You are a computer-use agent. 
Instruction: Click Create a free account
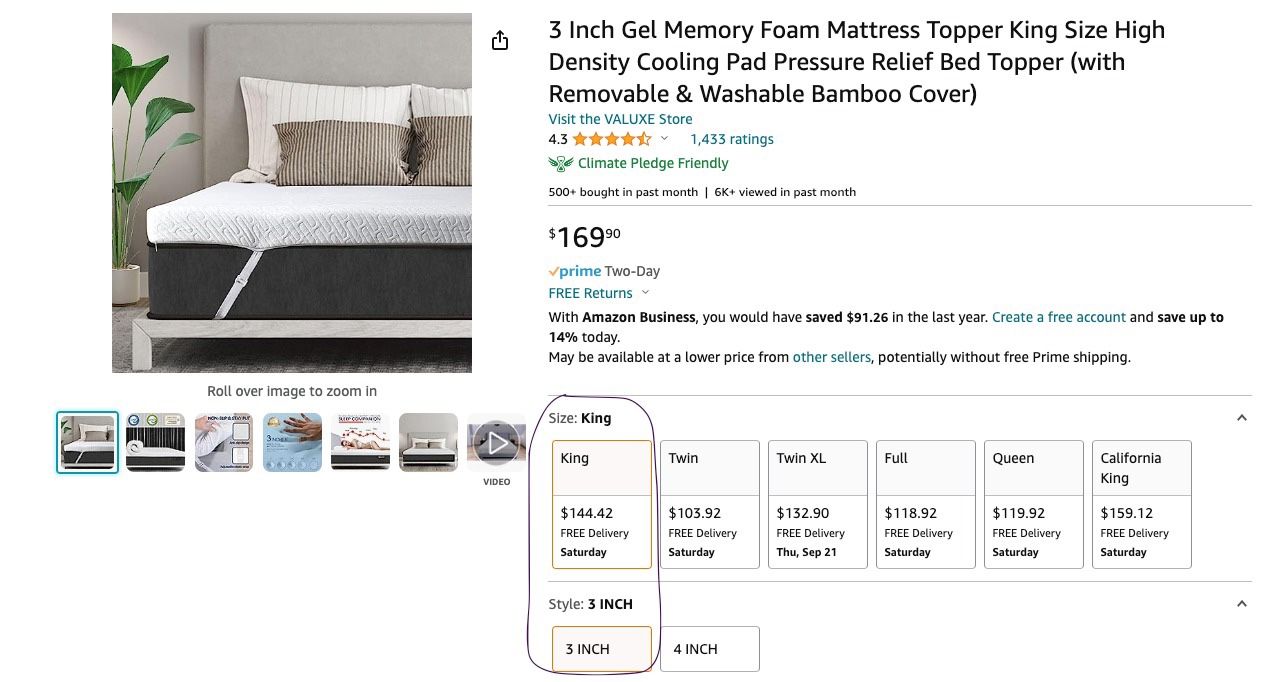[1059, 317]
